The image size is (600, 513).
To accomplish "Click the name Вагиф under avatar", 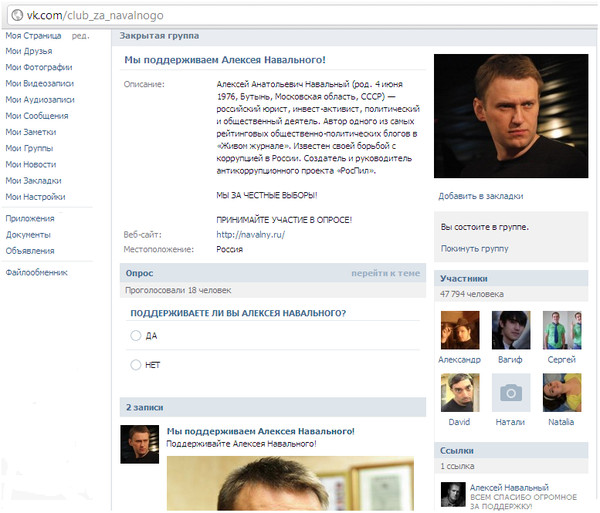I will point(510,360).
